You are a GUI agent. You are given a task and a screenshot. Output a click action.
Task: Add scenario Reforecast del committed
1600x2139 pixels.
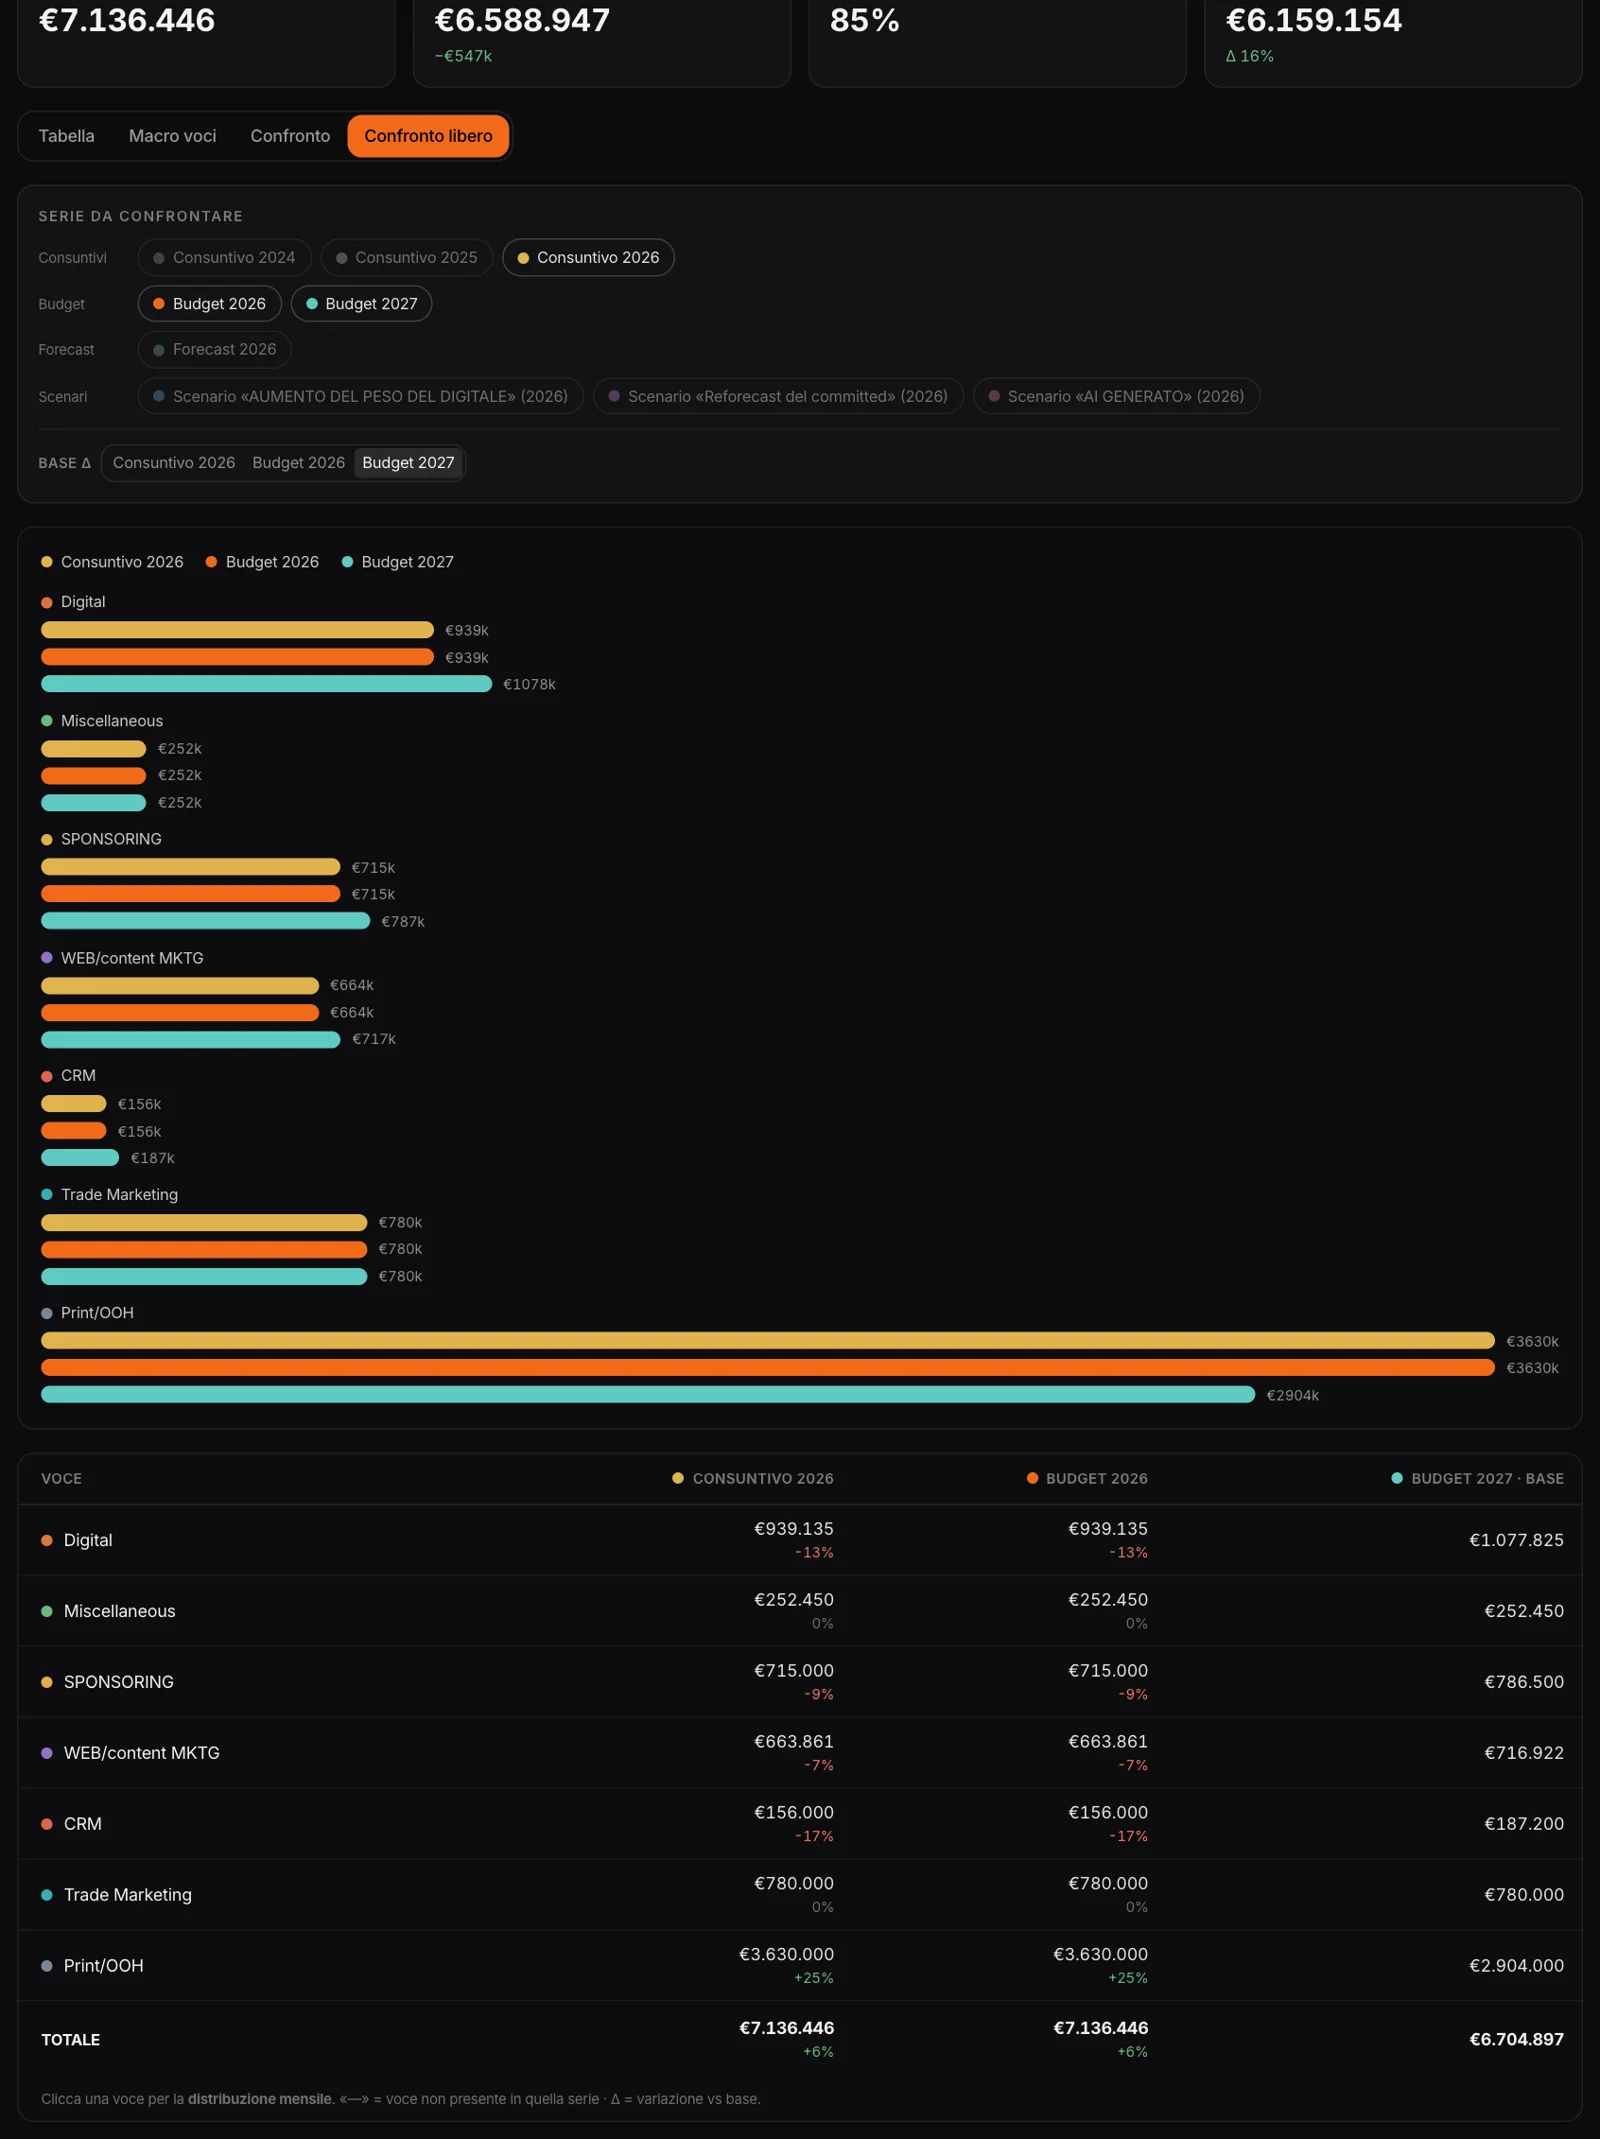point(778,396)
